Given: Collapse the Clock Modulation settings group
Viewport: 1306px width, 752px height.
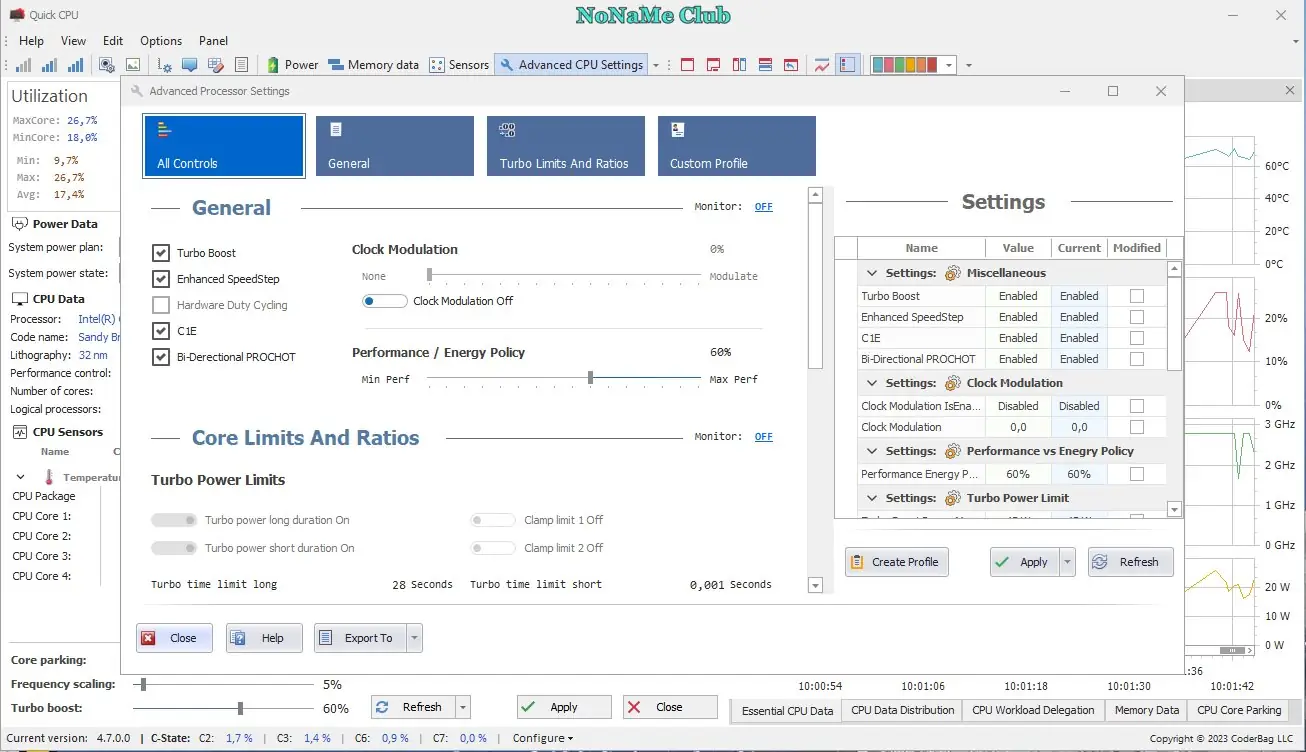Looking at the screenshot, I should (872, 383).
